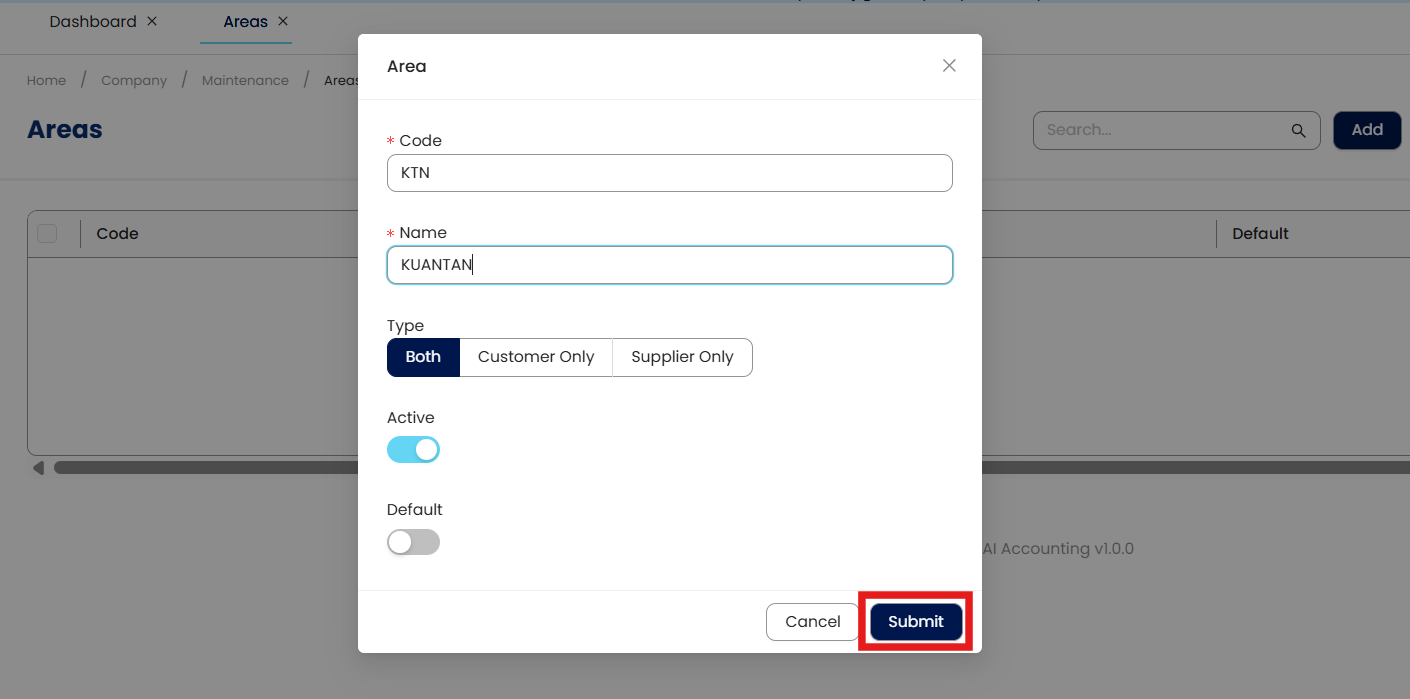Screen dimensions: 1410x699
Task: Tick the select-all checkbox in table header
Action: [x=47, y=234]
